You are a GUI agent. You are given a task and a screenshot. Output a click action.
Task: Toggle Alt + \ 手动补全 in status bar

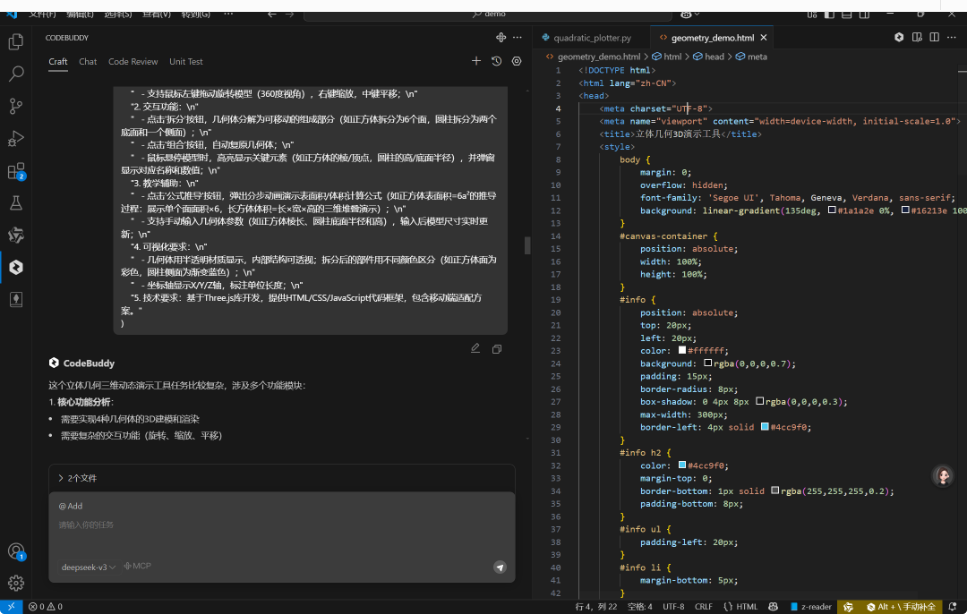900,607
